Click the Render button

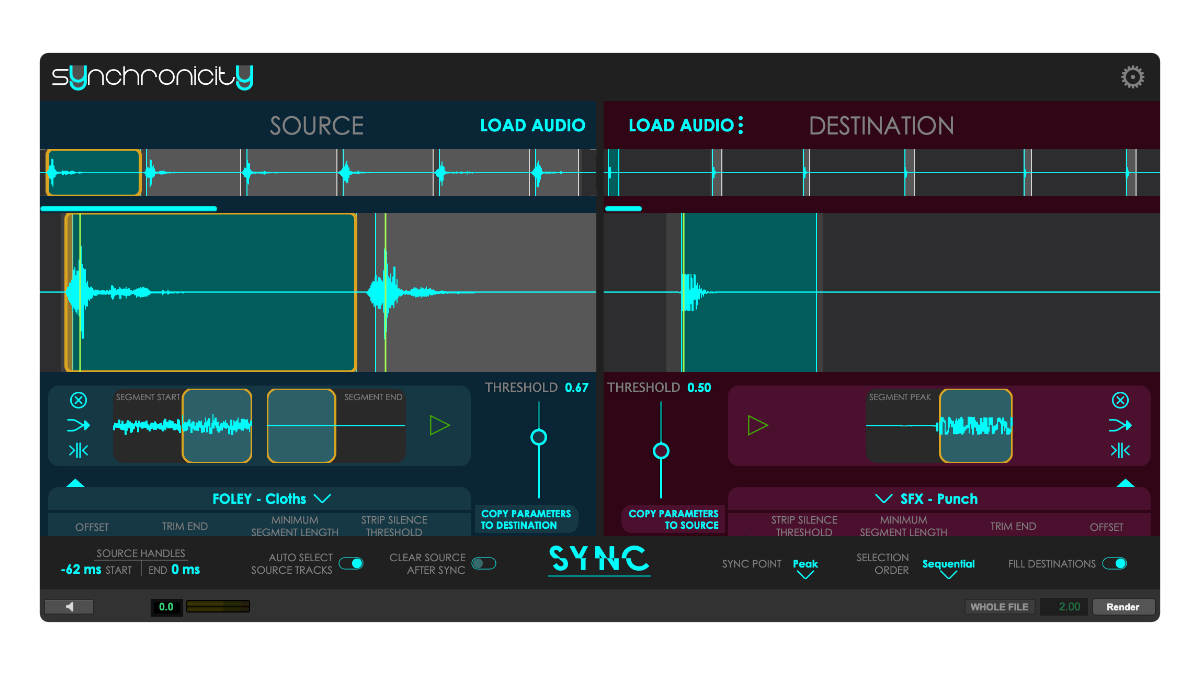tap(1123, 606)
